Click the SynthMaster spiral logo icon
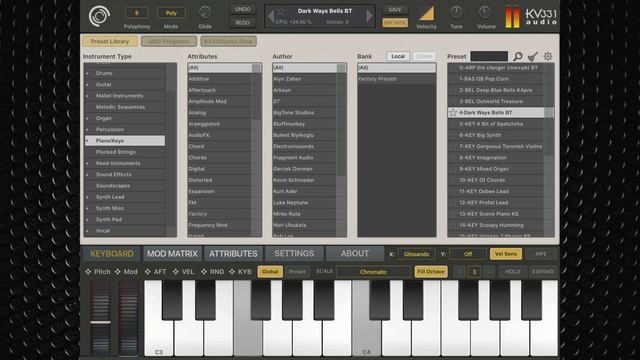640x360 pixels. [99, 16]
